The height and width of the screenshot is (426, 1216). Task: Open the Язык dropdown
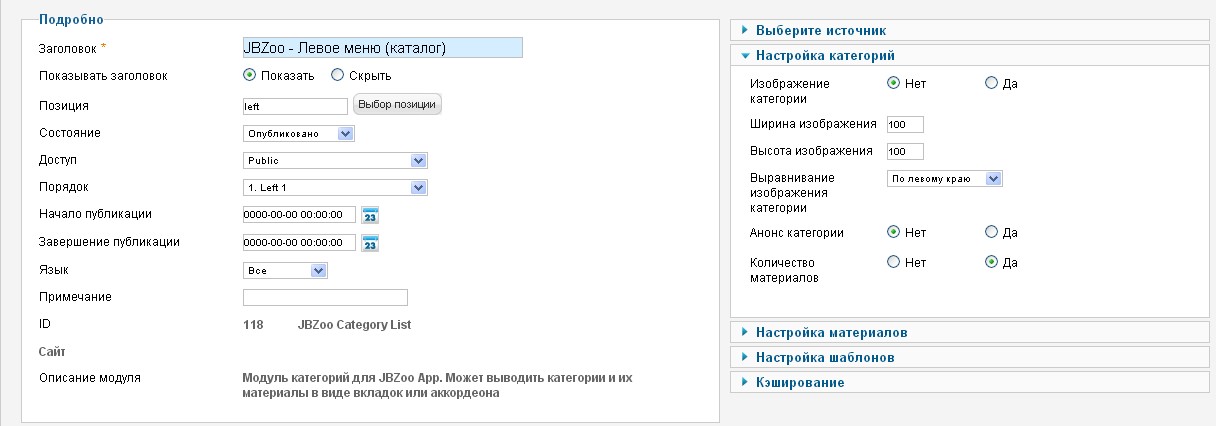pyautogui.click(x=285, y=270)
